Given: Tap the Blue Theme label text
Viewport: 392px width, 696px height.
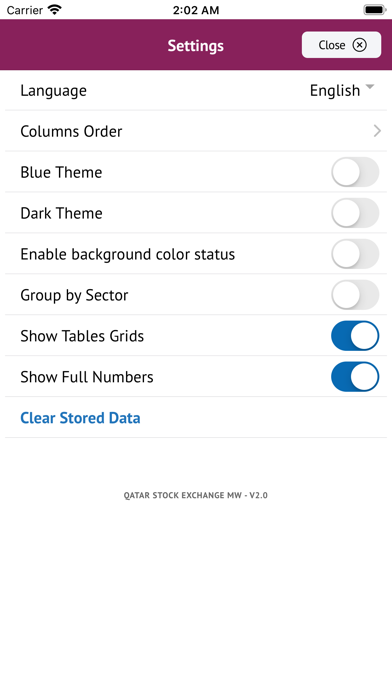Looking at the screenshot, I should click(x=61, y=172).
